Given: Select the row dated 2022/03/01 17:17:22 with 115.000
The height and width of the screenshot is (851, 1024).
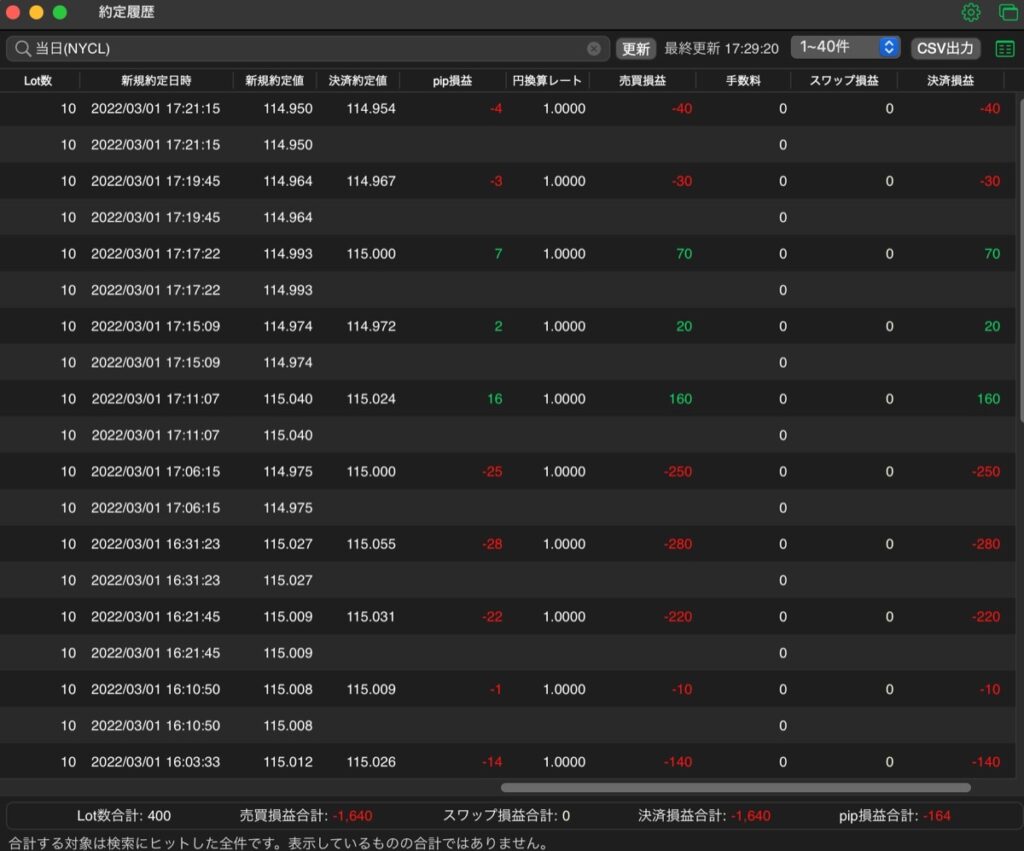Looking at the screenshot, I should pyautogui.click(x=508, y=253).
